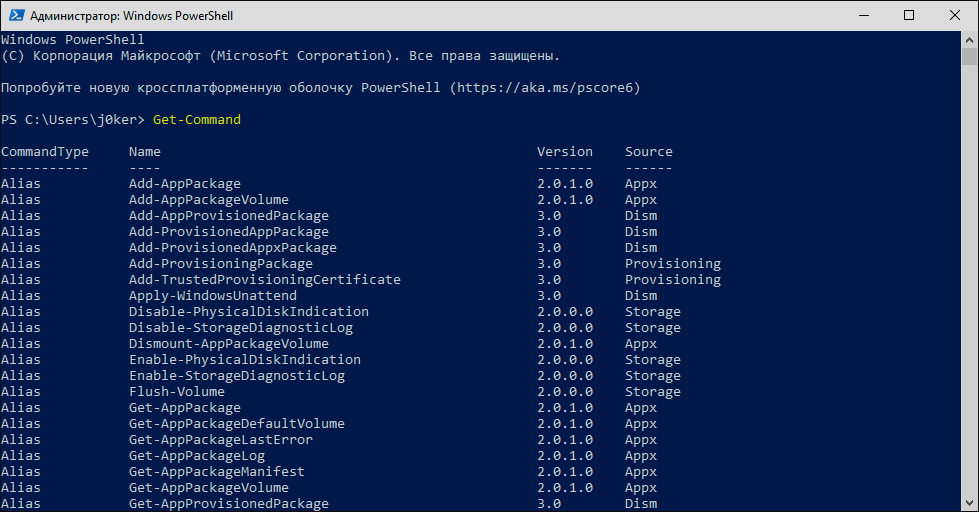Click the Name column header
This screenshot has width=979, height=512.
click(145, 152)
